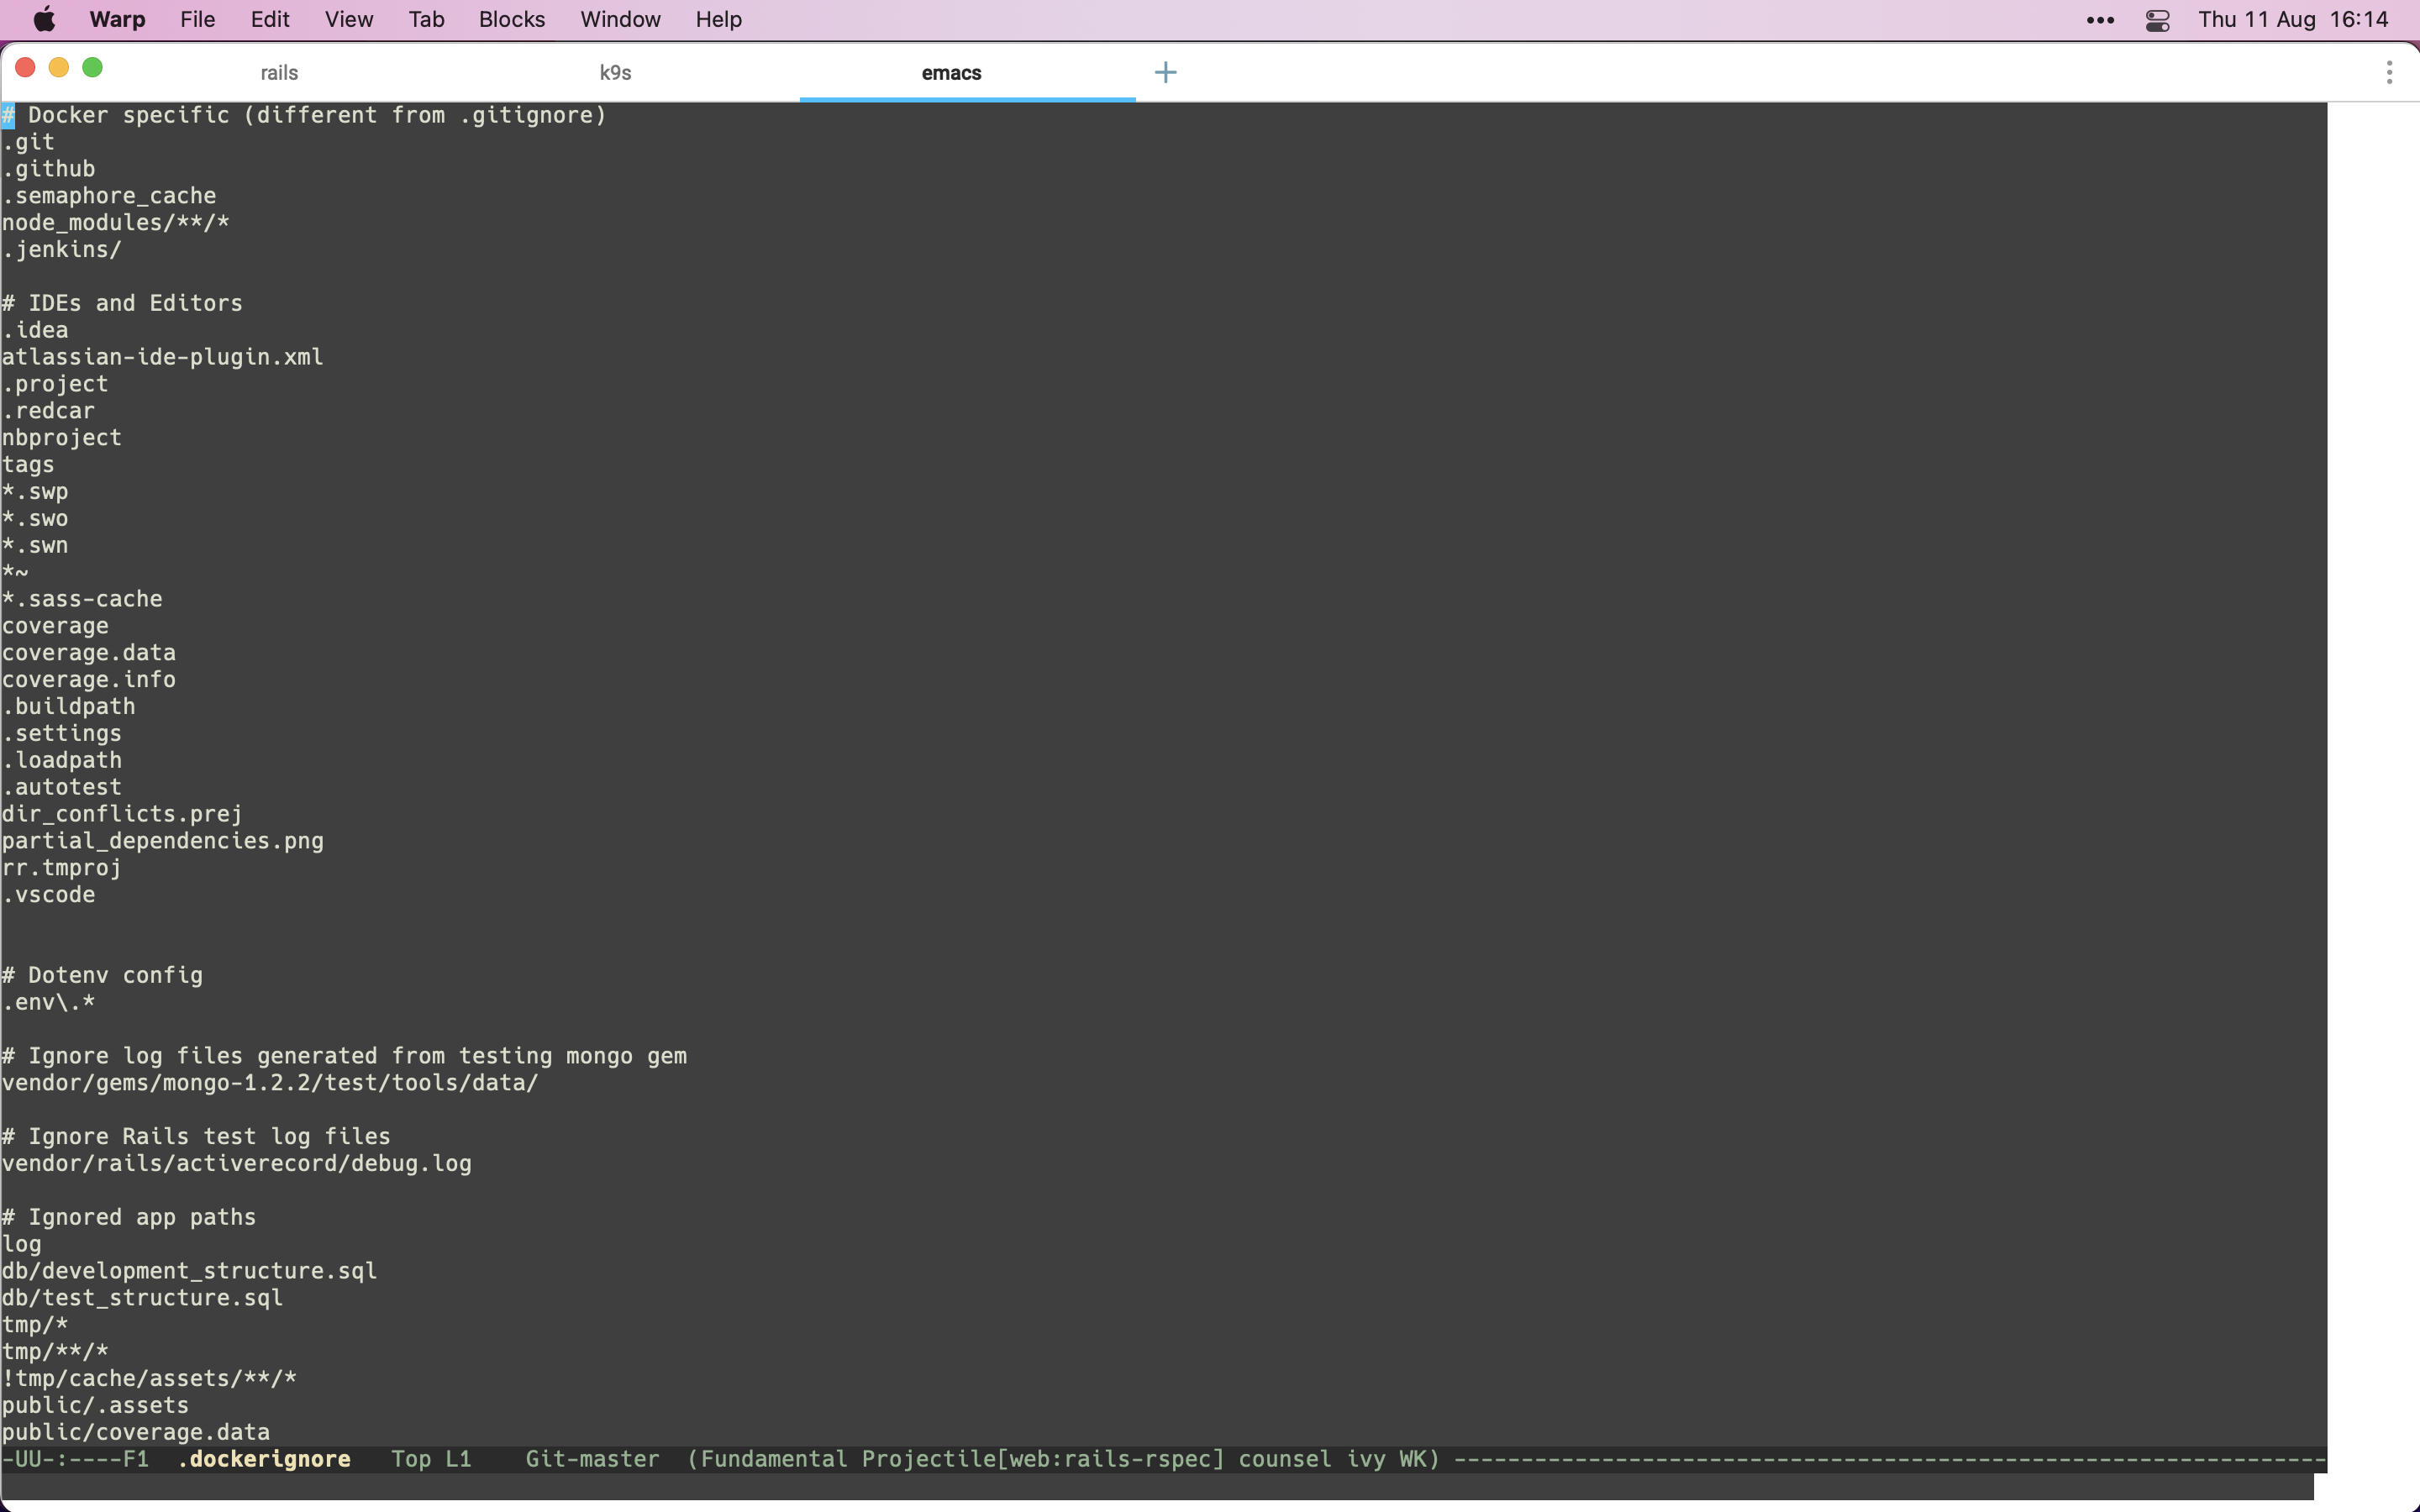Open the Window menu

620,19
